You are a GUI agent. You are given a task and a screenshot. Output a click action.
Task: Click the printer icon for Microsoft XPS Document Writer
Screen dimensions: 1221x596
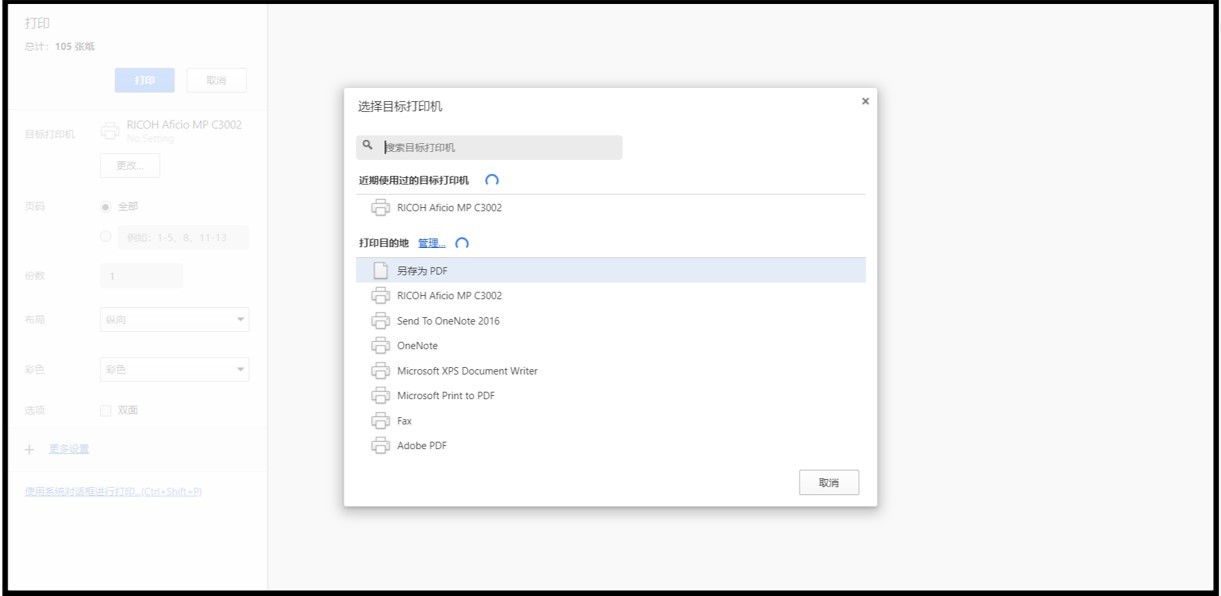click(x=381, y=371)
